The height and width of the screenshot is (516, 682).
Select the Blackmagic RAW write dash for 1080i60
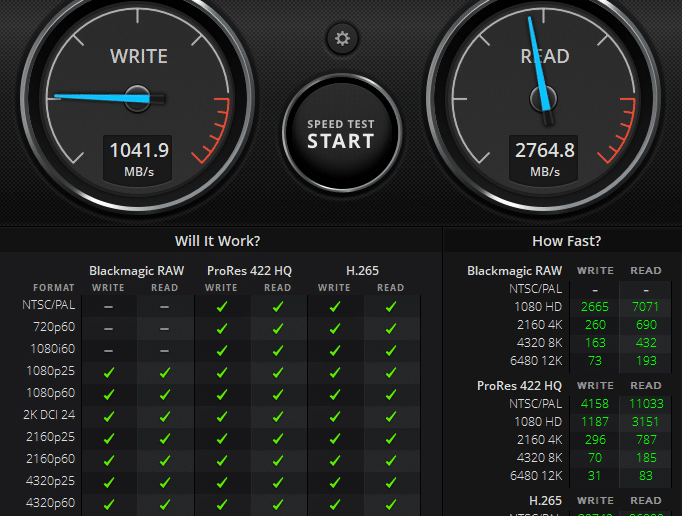pos(108,351)
